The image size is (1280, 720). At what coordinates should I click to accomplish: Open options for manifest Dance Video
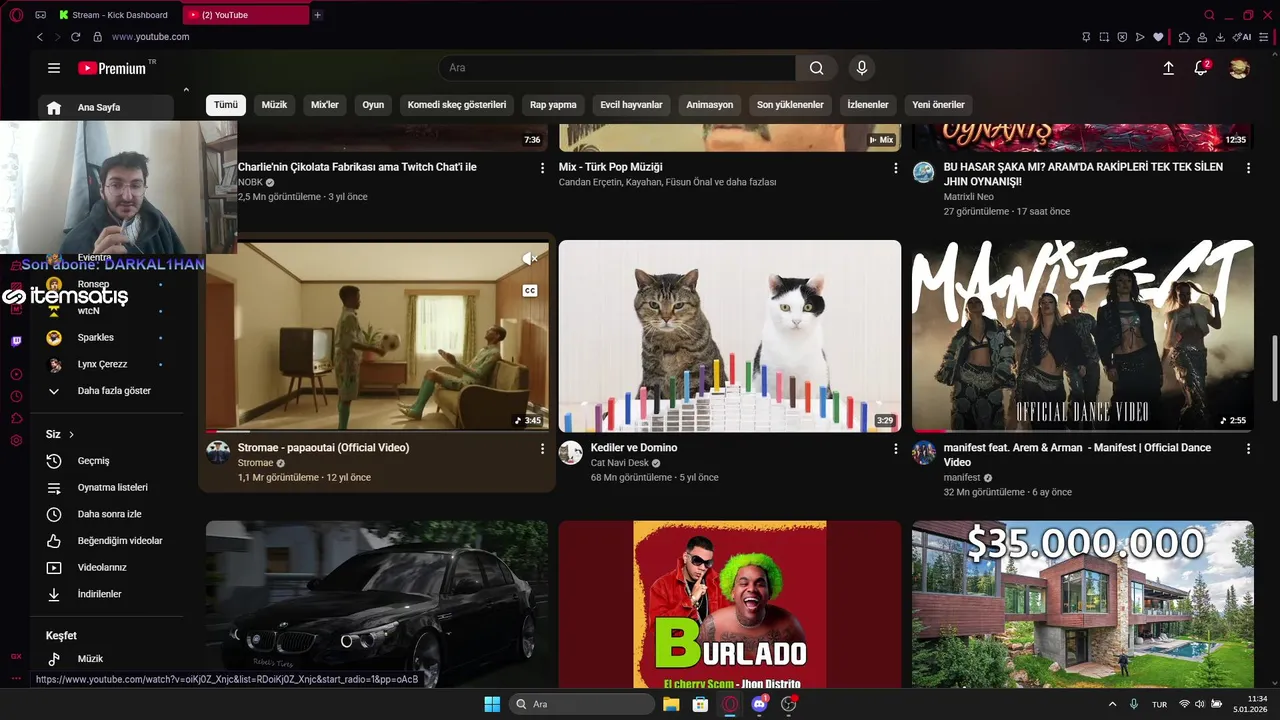[x=1248, y=449]
